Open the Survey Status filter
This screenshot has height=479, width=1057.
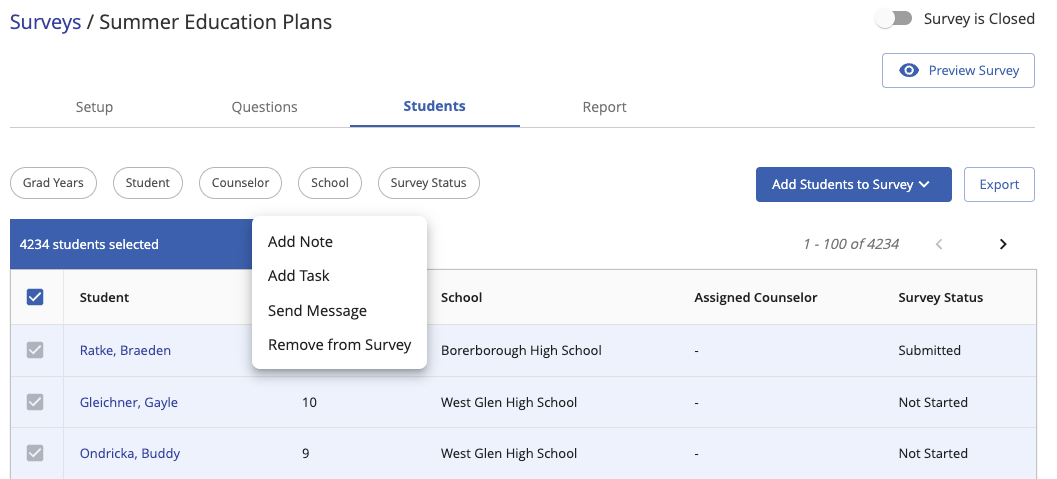pos(428,183)
